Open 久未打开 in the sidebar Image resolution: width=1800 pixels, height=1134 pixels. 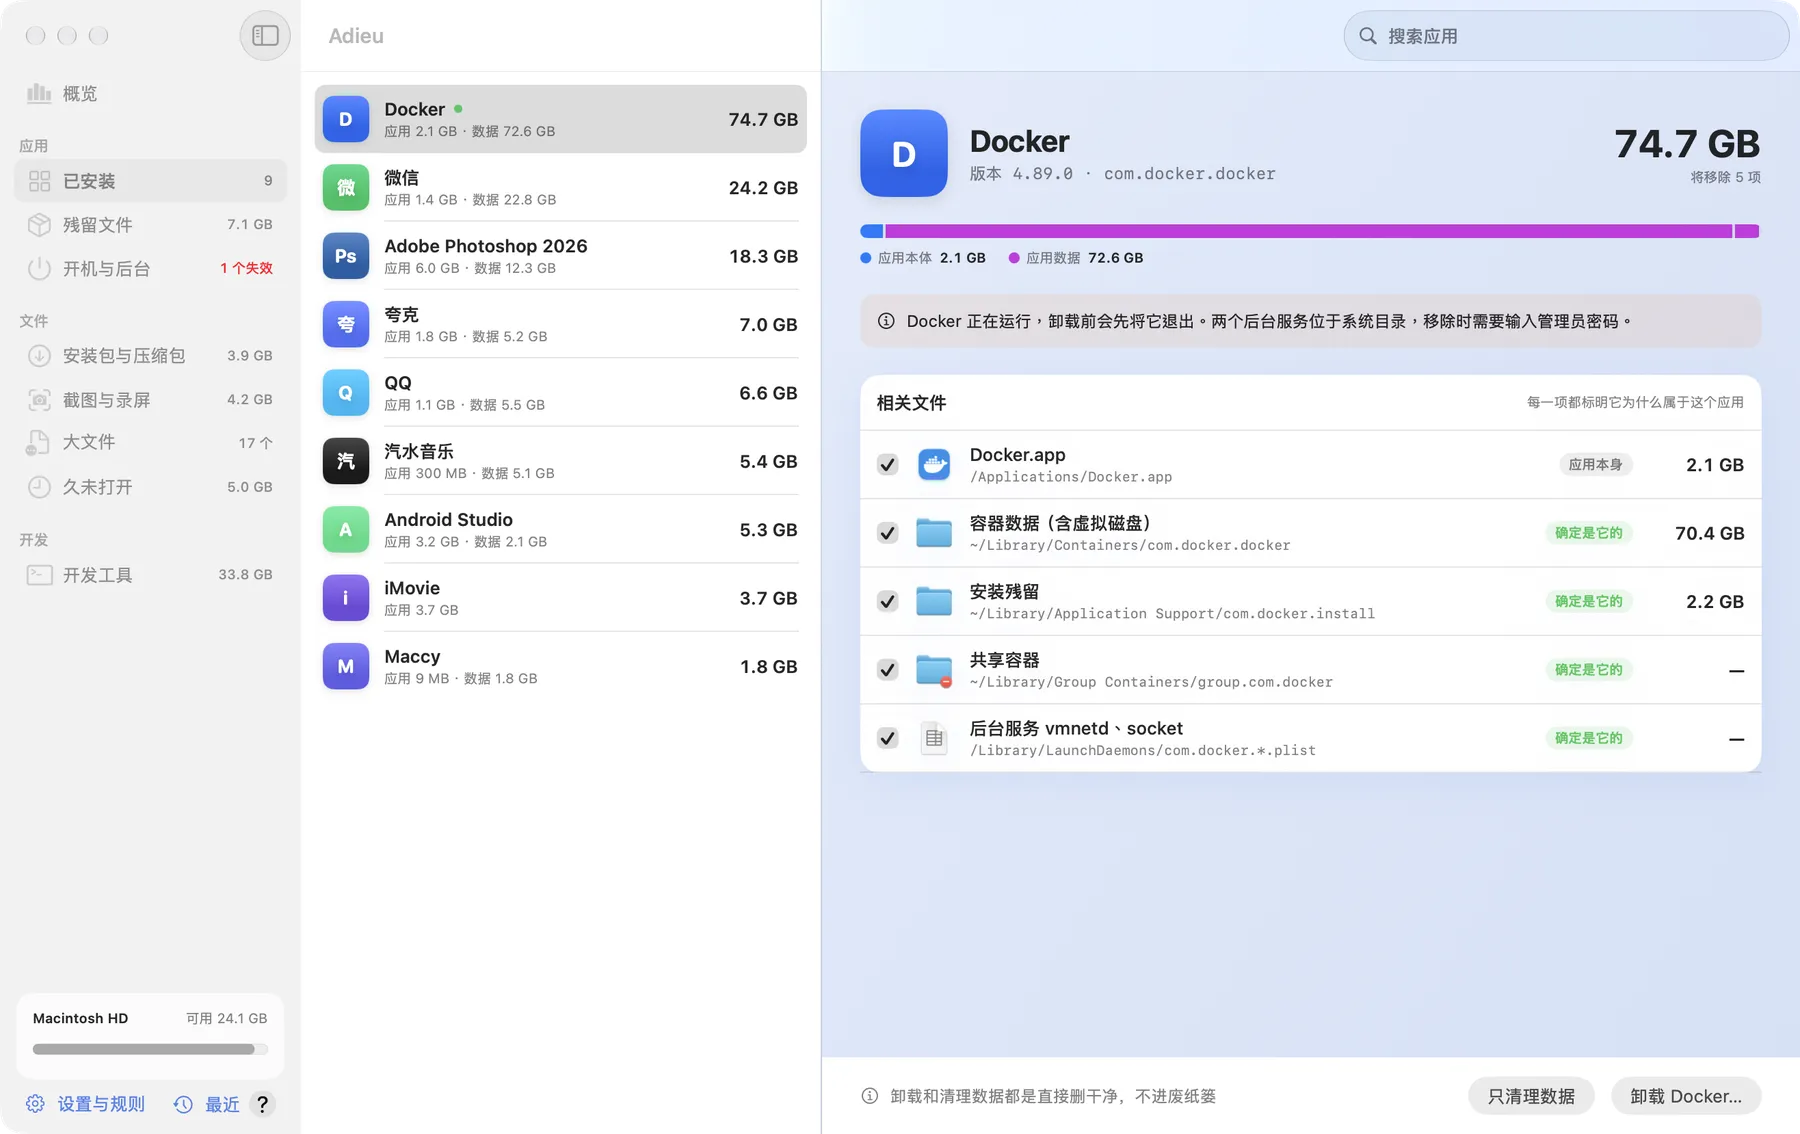150,487
